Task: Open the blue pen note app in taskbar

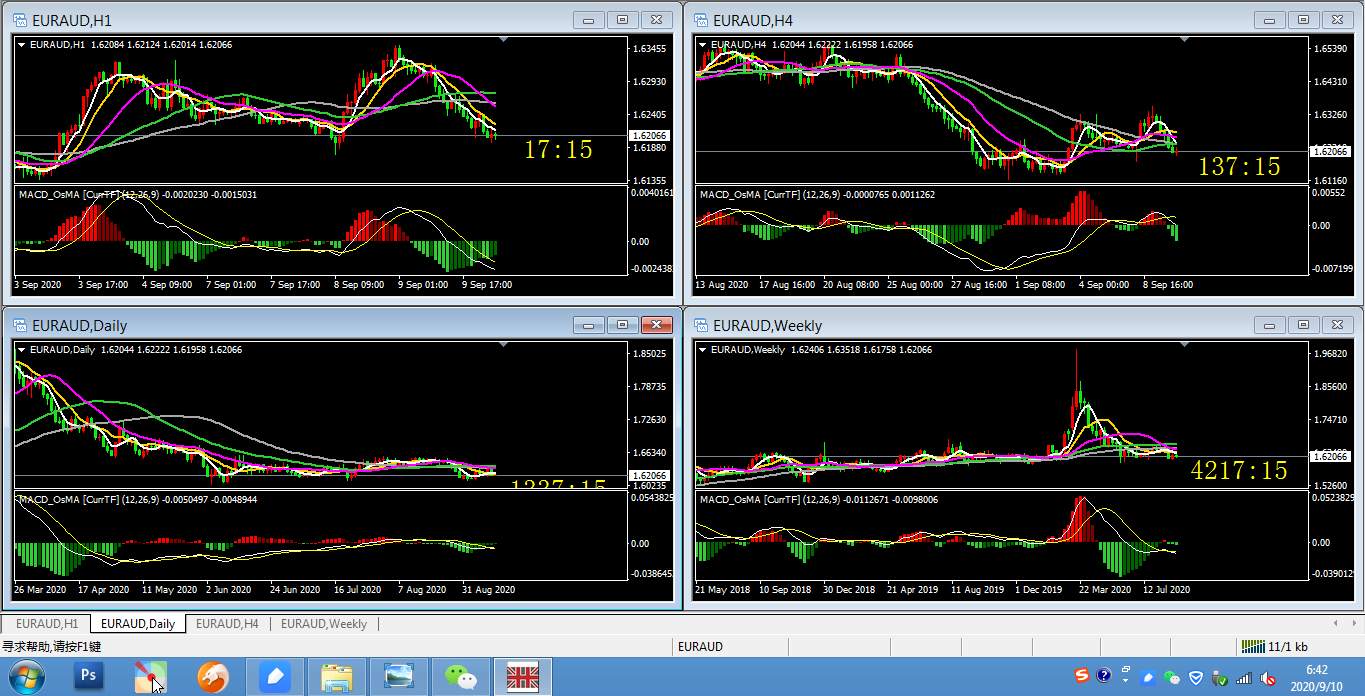Action: pyautogui.click(x=274, y=677)
